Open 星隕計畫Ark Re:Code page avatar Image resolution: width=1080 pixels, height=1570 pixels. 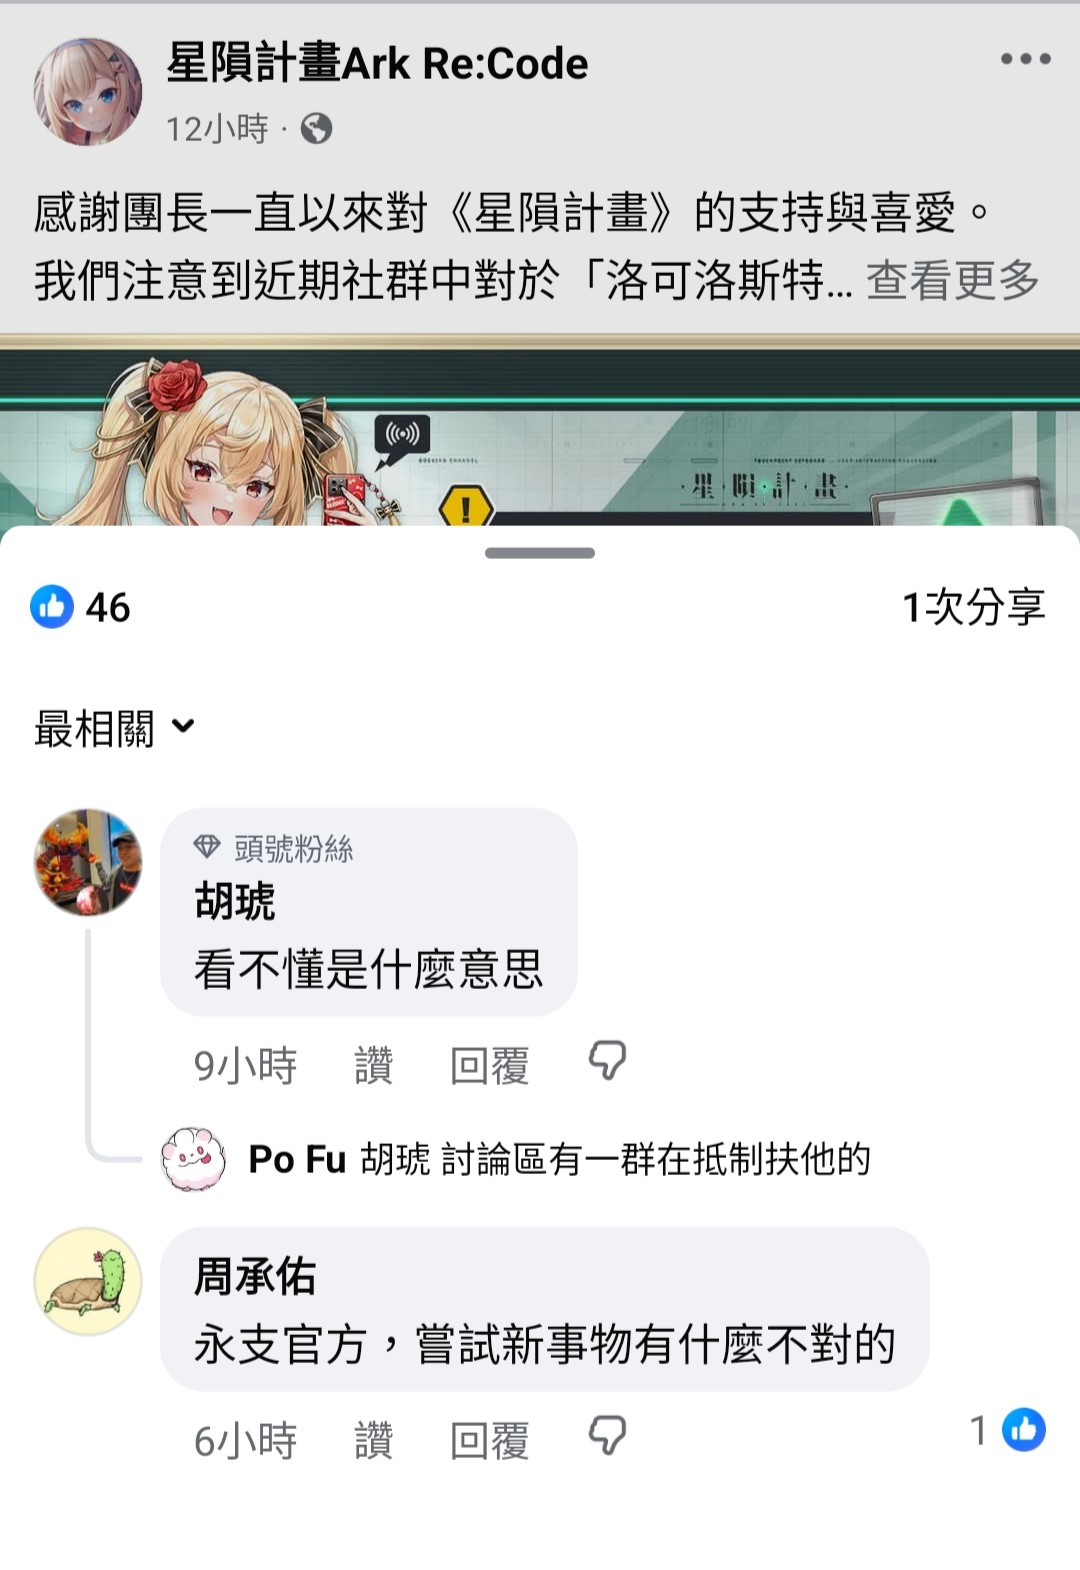pyautogui.click(x=88, y=92)
